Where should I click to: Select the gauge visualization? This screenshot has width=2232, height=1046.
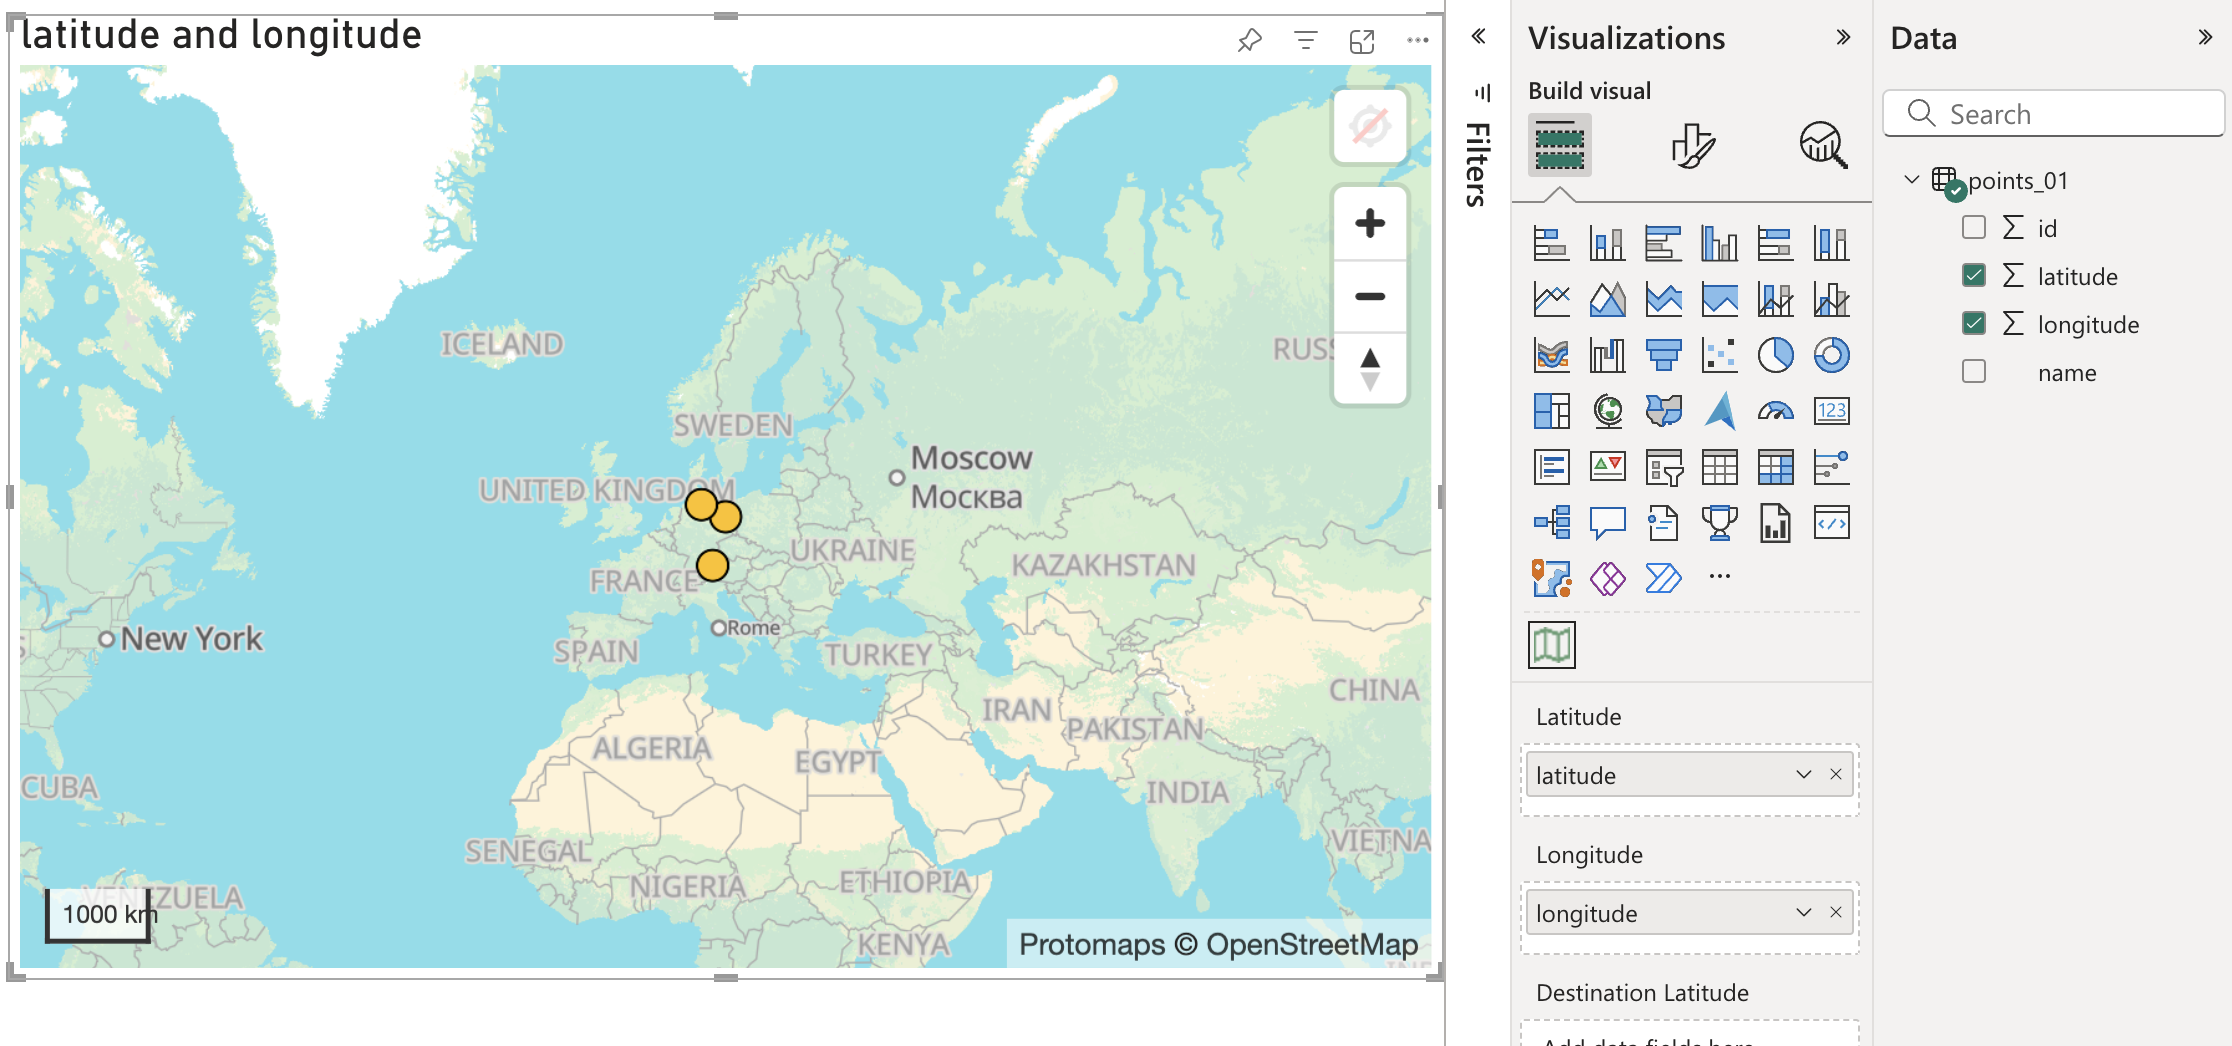[x=1775, y=410]
